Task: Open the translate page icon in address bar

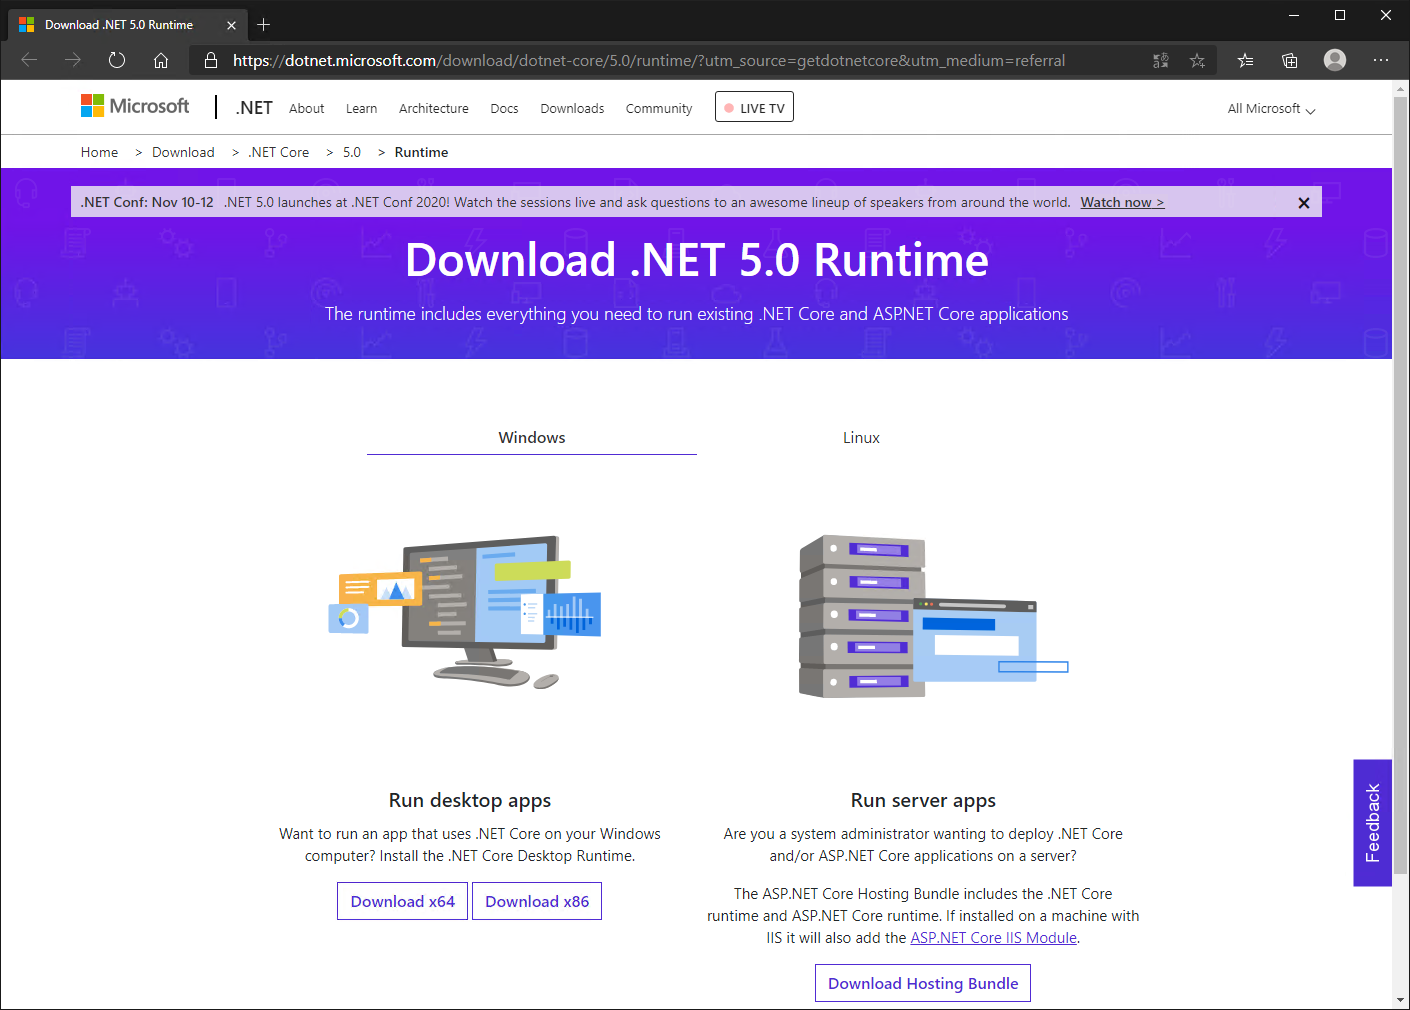Action: (x=1161, y=61)
